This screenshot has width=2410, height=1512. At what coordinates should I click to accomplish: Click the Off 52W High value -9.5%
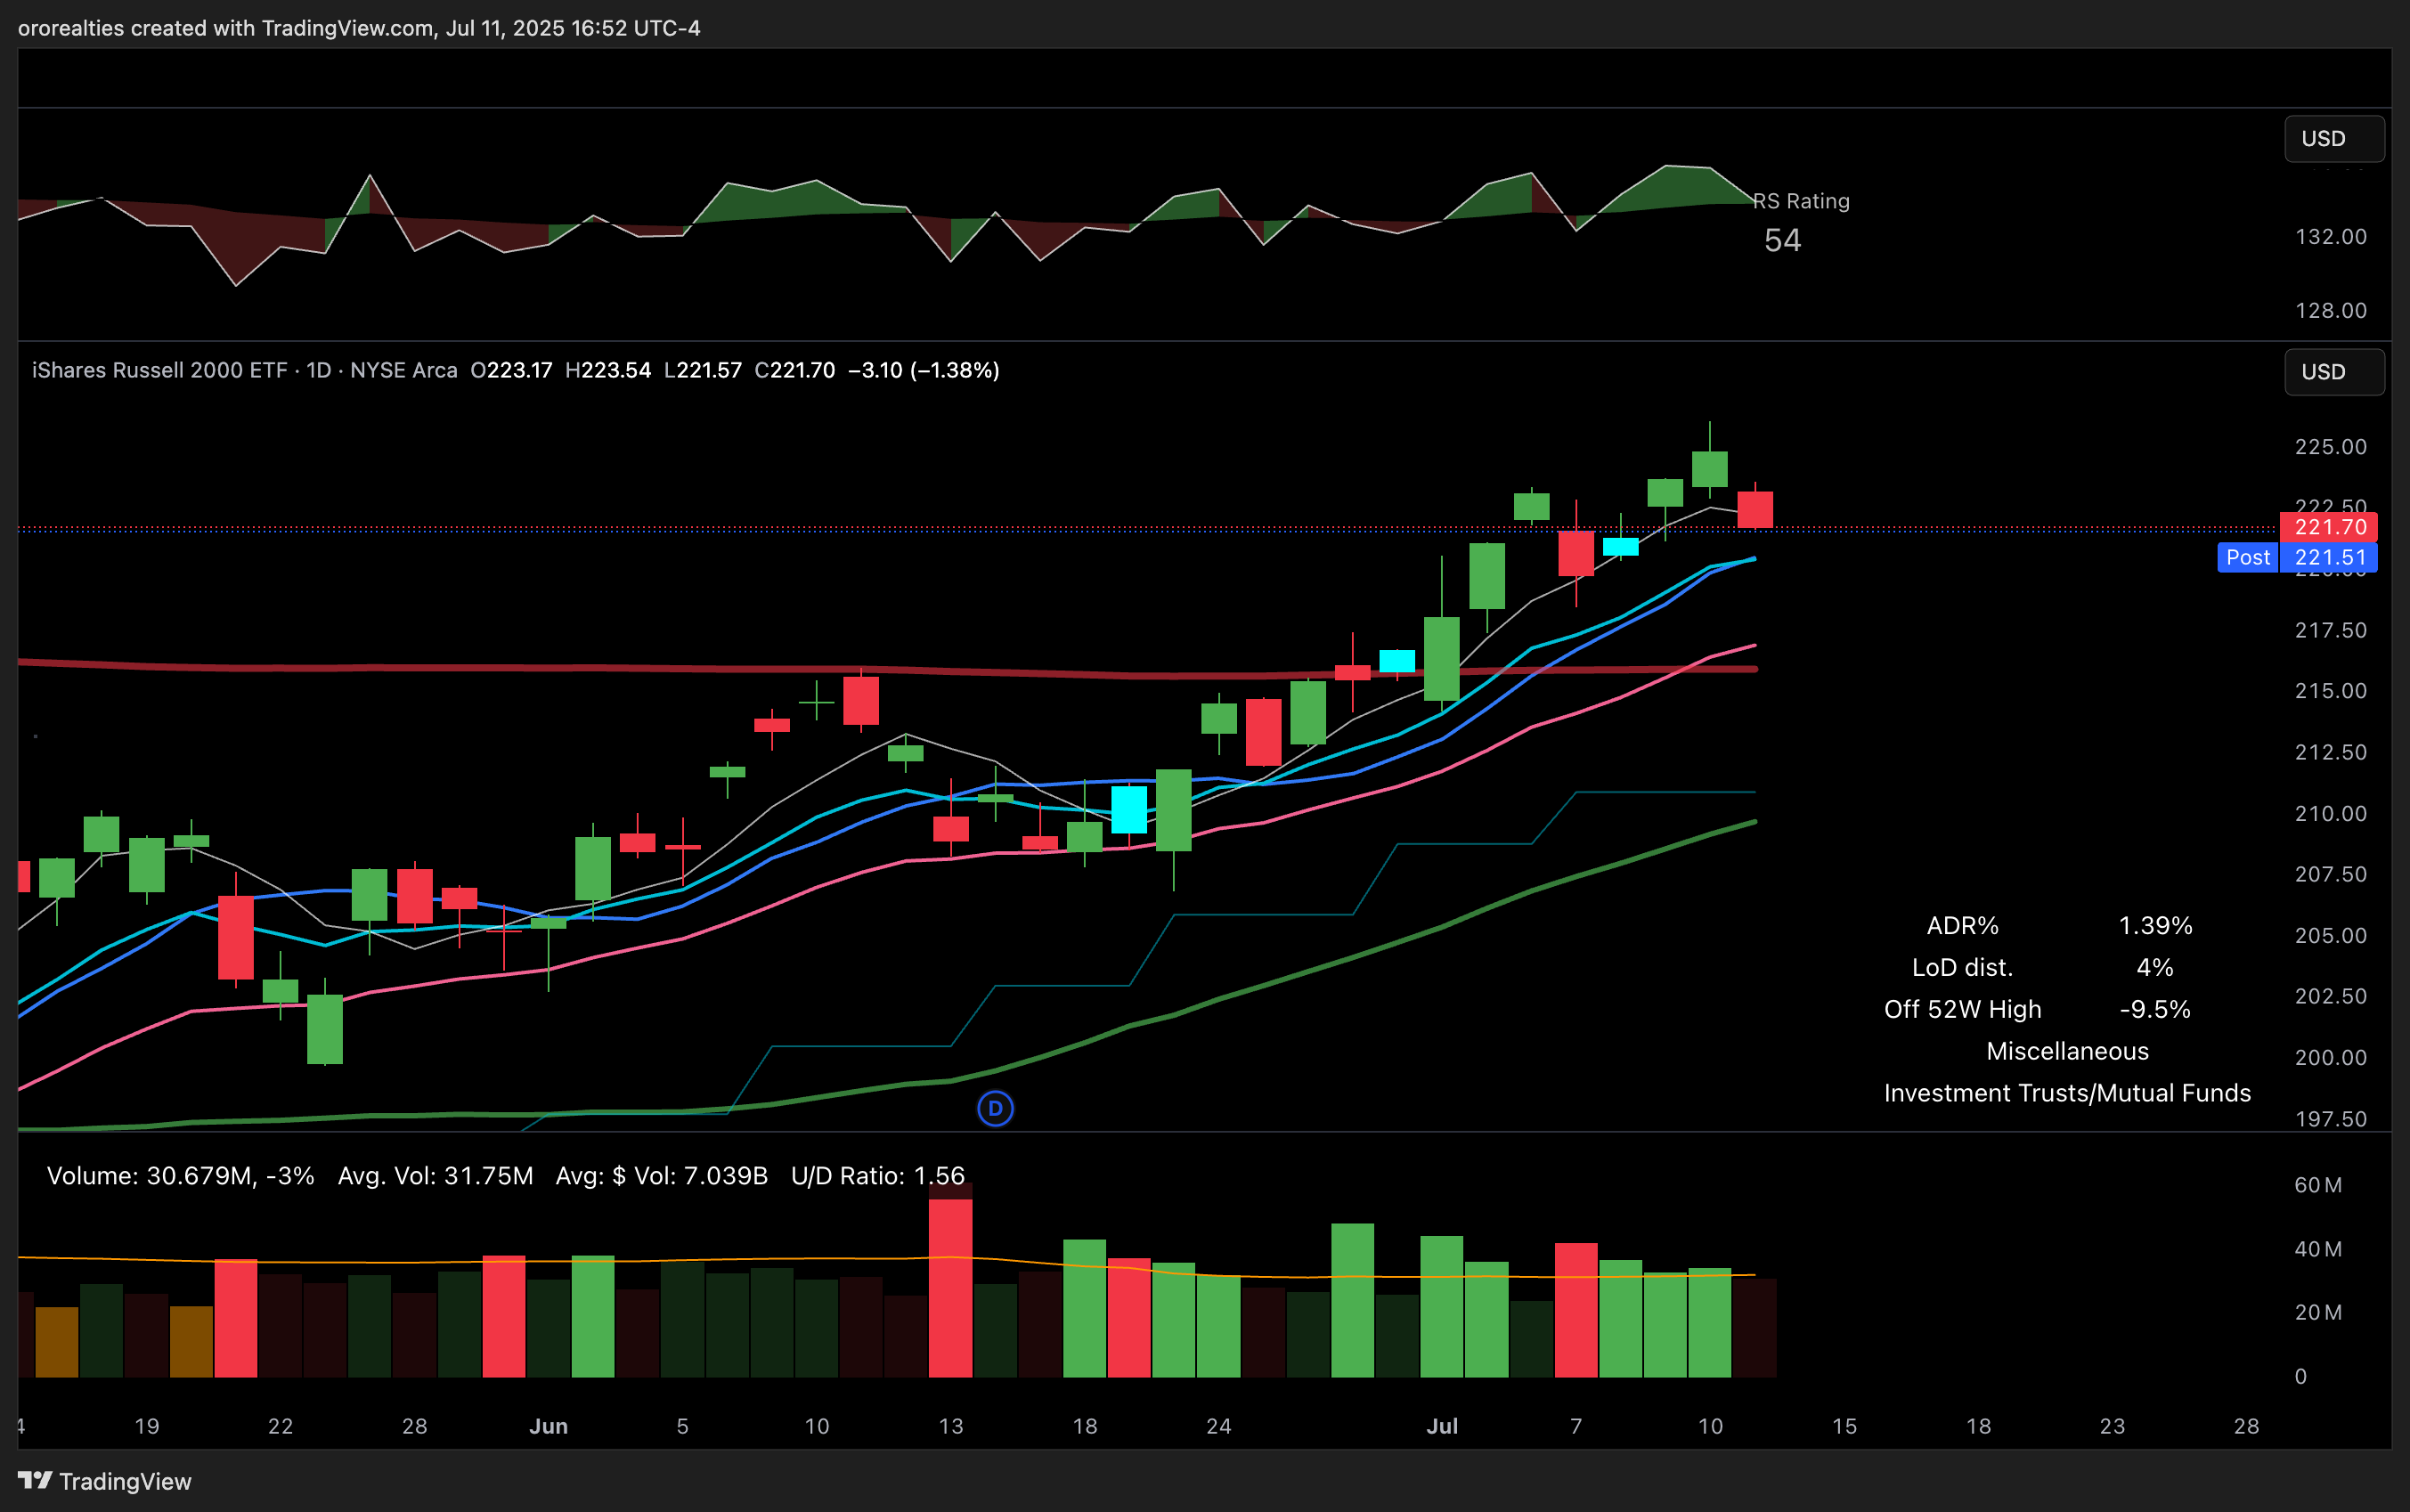2155,1009
